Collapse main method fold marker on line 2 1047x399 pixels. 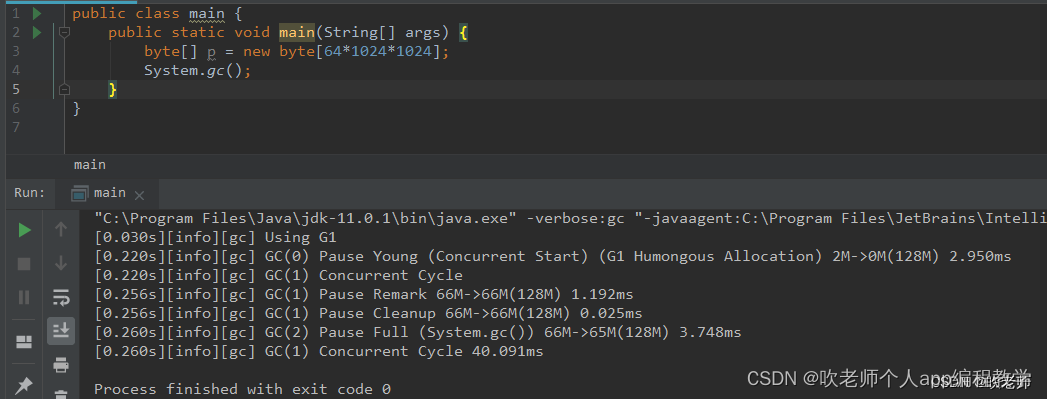point(64,32)
